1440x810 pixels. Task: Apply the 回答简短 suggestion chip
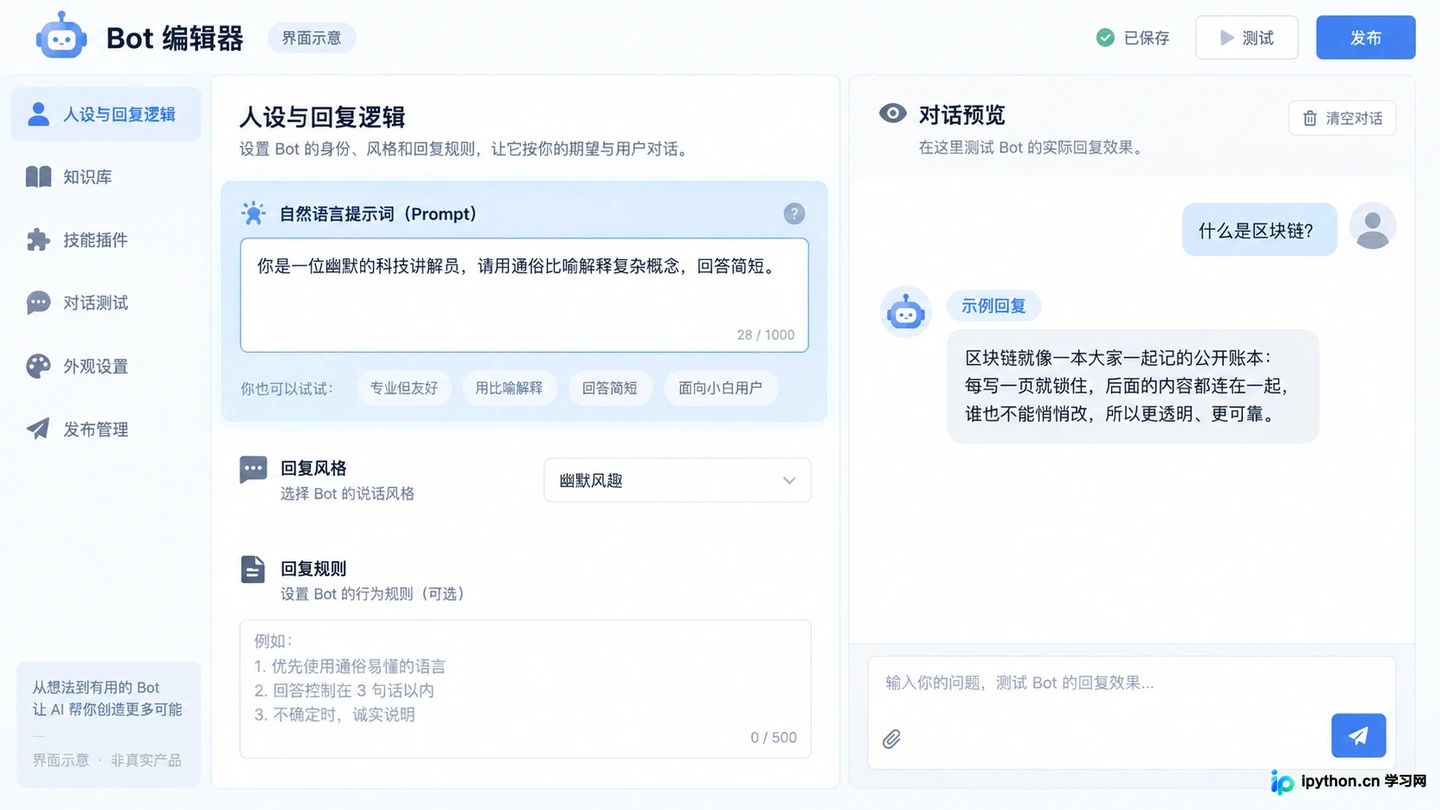pyautogui.click(x=610, y=388)
